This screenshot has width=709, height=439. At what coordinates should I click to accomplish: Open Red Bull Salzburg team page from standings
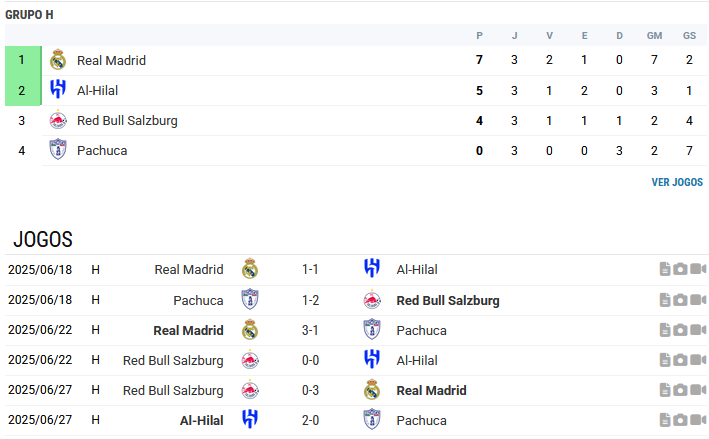click(x=127, y=120)
